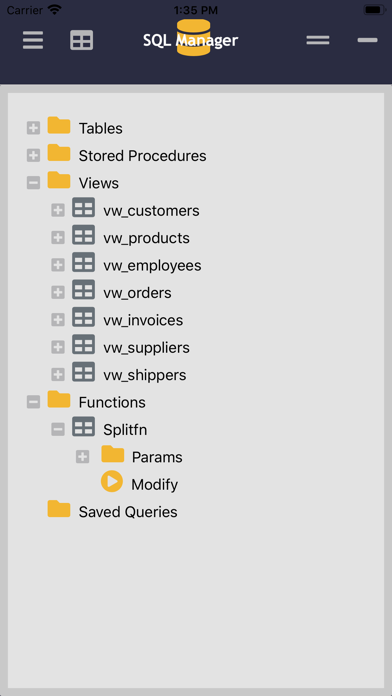Tap the table grid icon in header

(82, 40)
